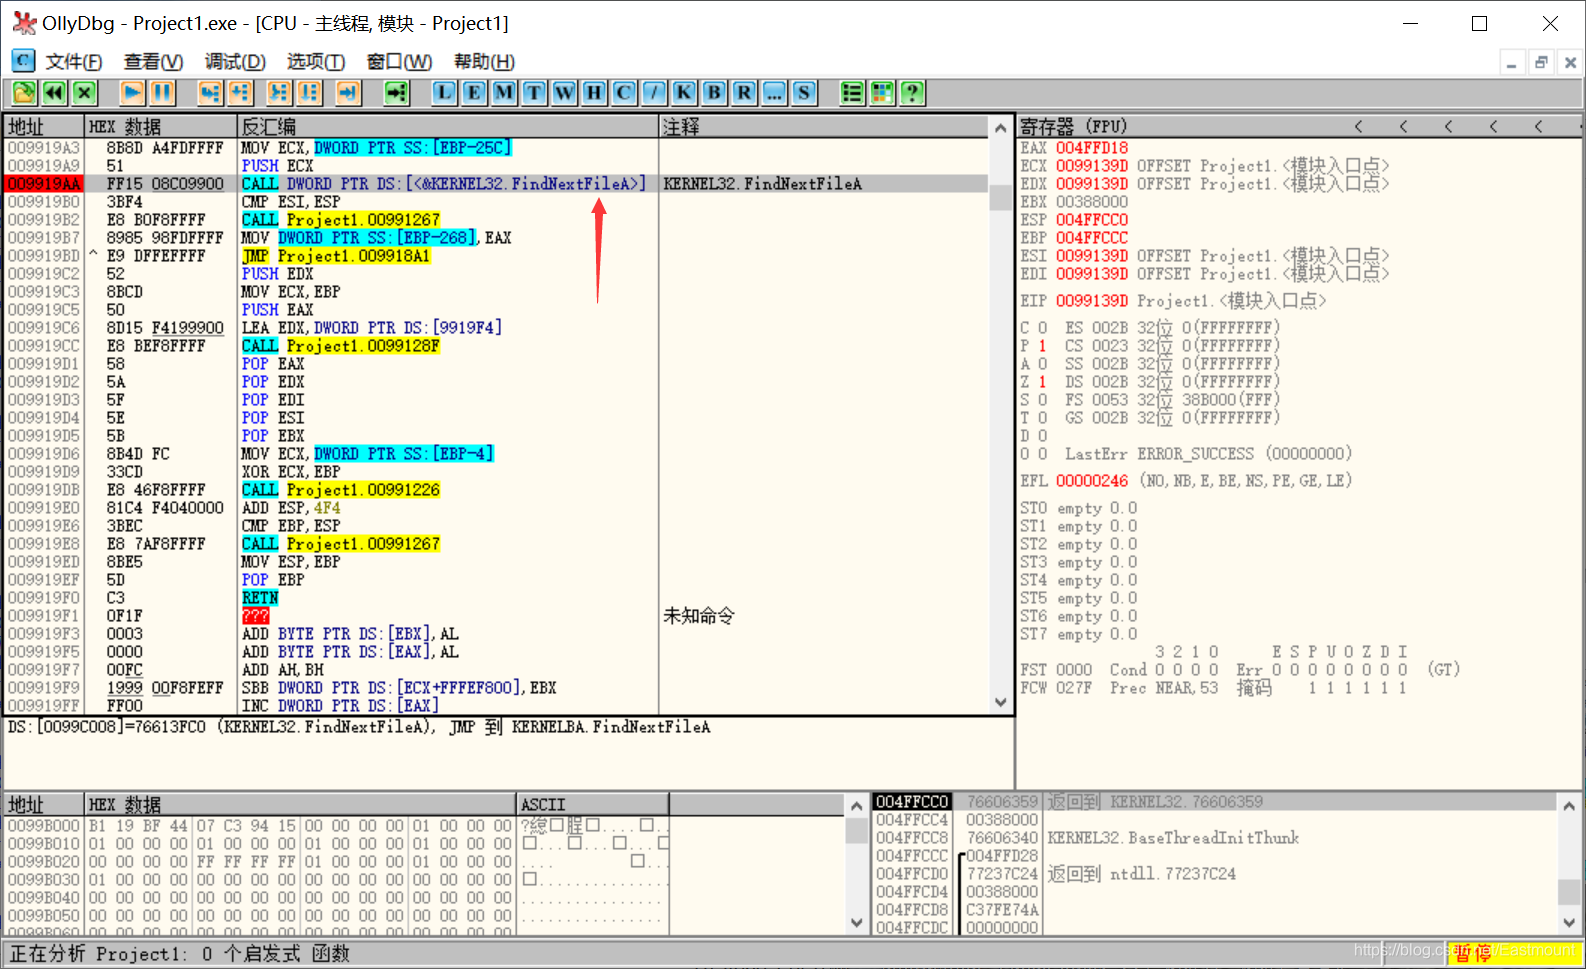Select stack row 004FFCC8 BaseThreadInitThunk

(1086, 838)
